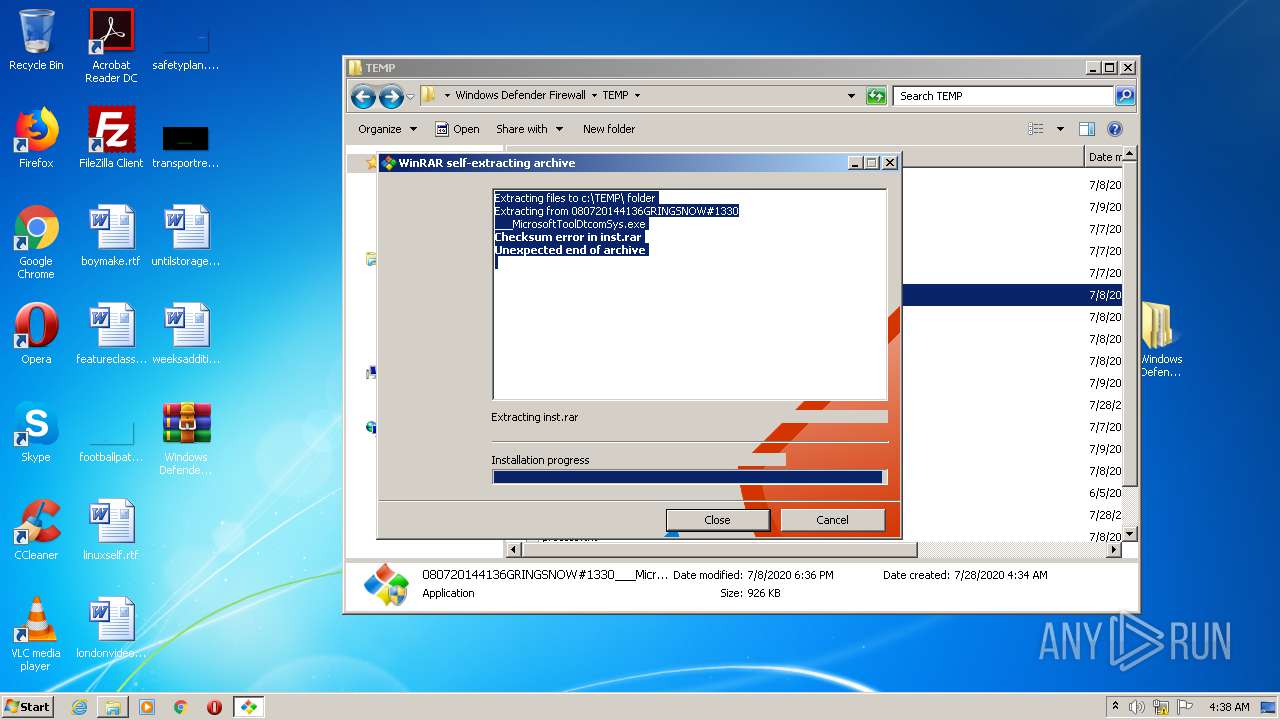Click the refresh button in Explorer address bar
Image resolution: width=1280 pixels, height=720 pixels.
(876, 96)
